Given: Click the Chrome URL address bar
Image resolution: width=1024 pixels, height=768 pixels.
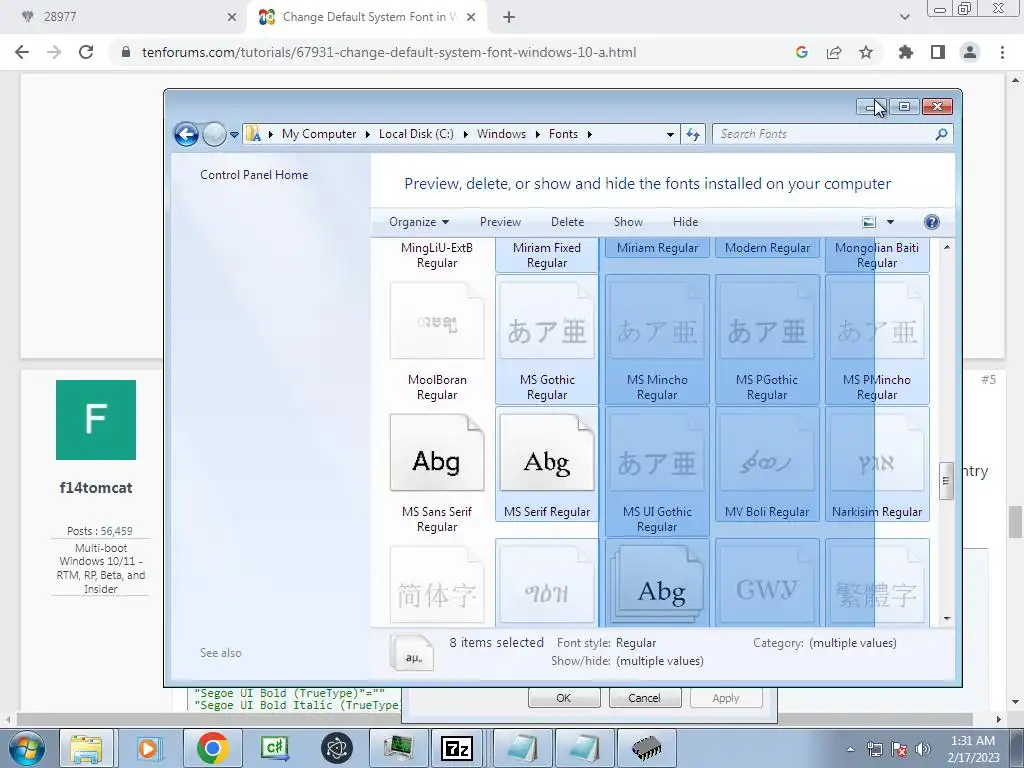Looking at the screenshot, I should tap(451, 52).
